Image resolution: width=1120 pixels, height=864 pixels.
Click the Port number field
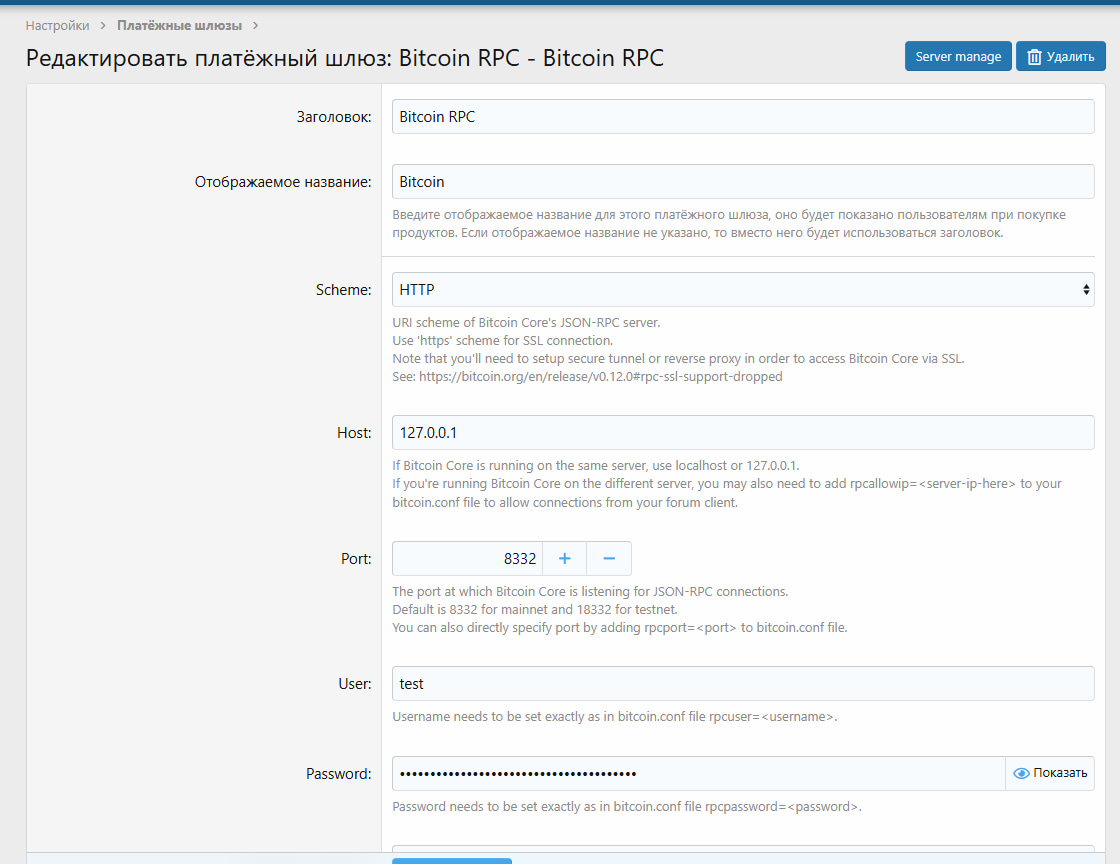pos(467,558)
